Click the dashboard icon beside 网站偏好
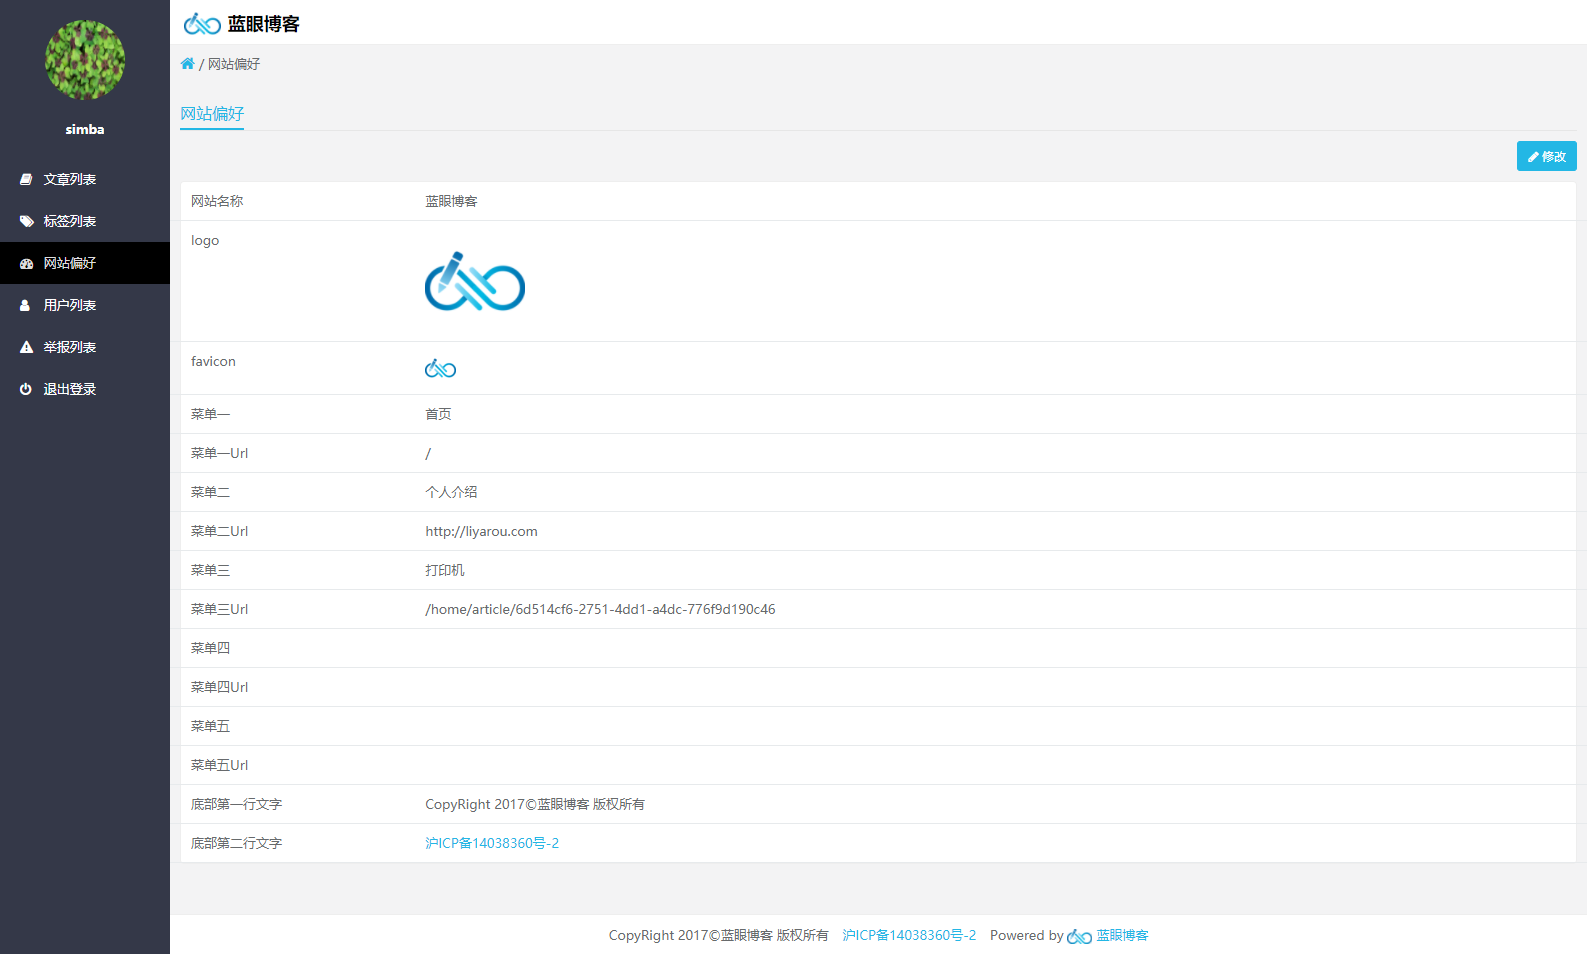The image size is (1587, 954). tap(26, 263)
